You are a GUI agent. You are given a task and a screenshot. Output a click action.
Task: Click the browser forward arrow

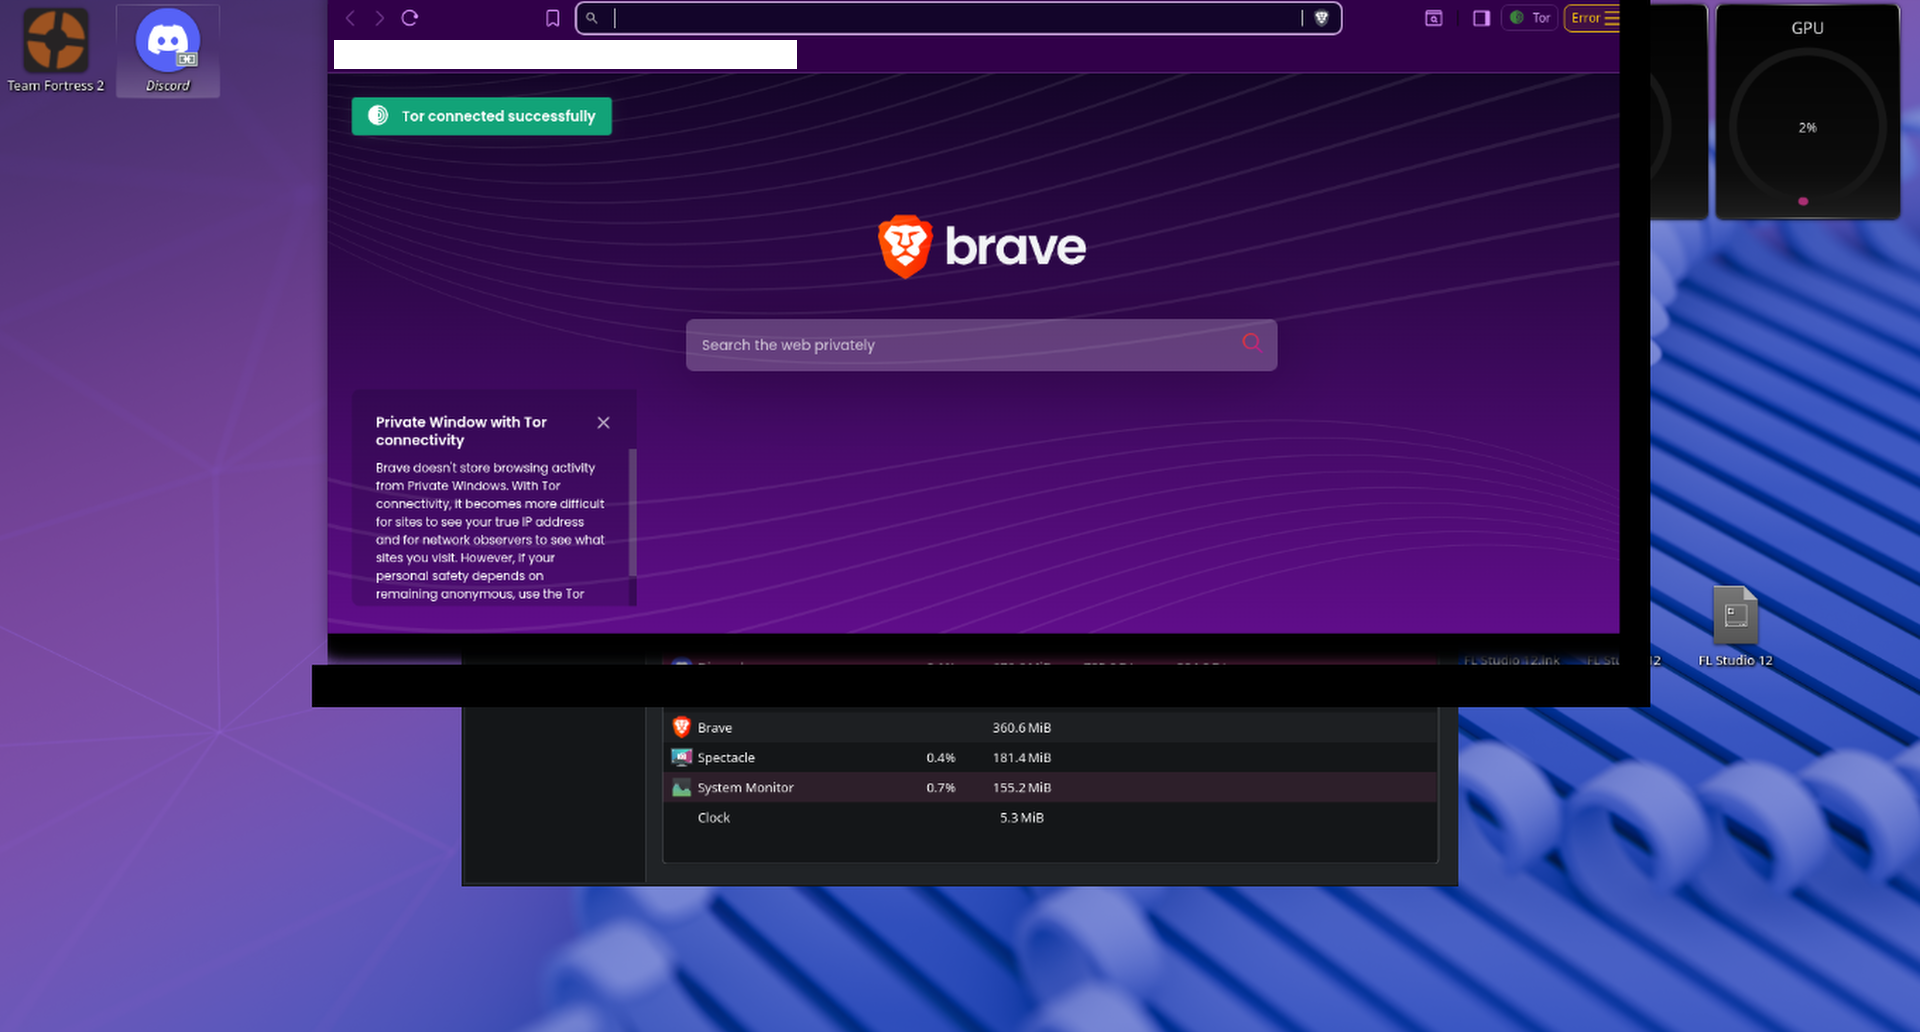(x=379, y=18)
